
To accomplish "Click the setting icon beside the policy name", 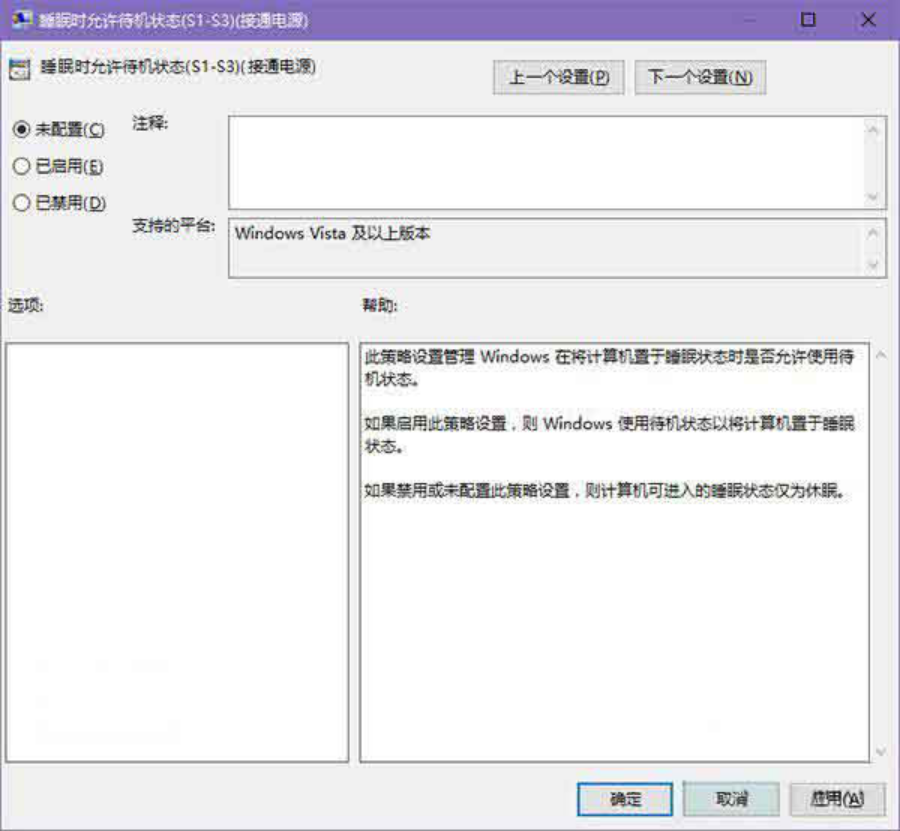I will coord(19,70).
